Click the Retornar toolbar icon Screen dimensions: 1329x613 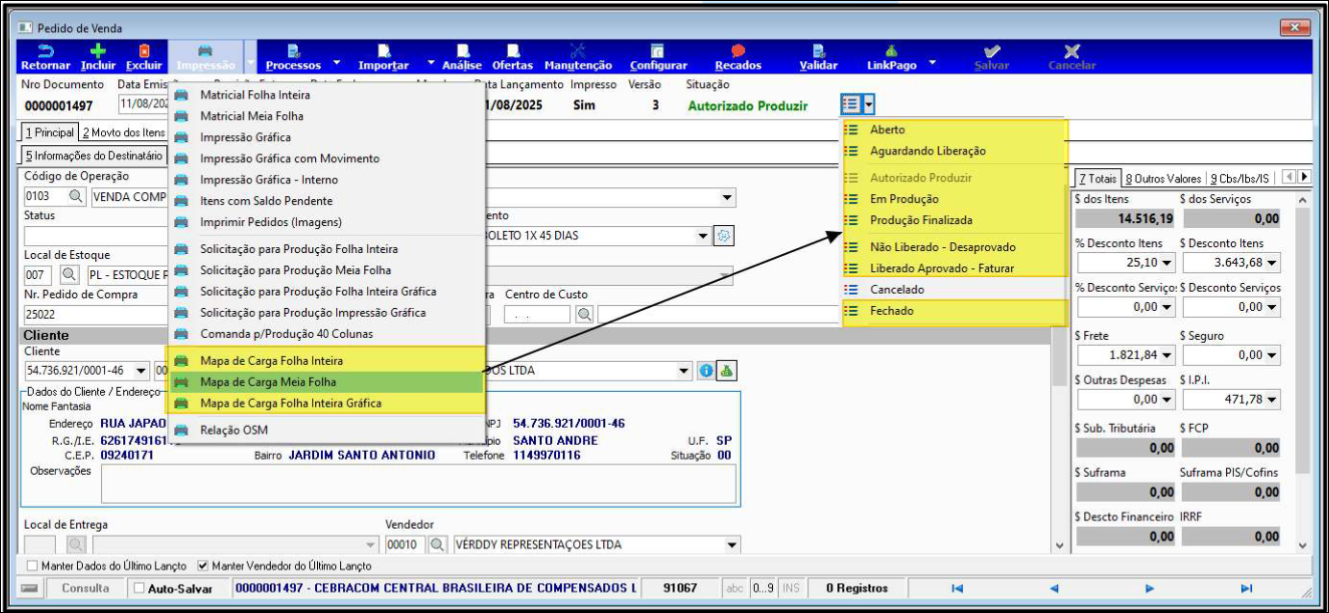point(45,51)
